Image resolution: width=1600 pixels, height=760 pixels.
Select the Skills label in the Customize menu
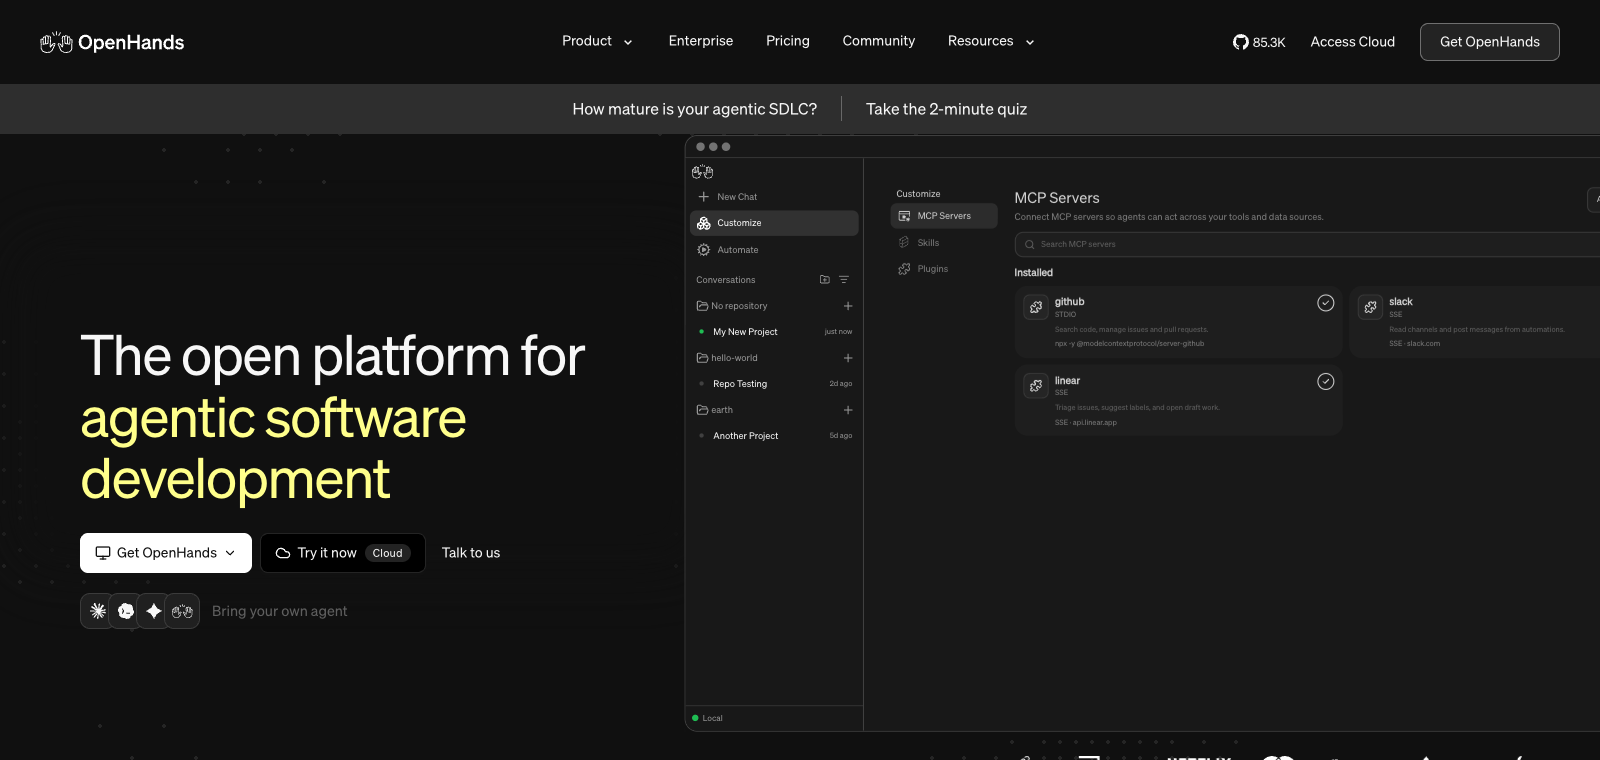[x=929, y=243]
